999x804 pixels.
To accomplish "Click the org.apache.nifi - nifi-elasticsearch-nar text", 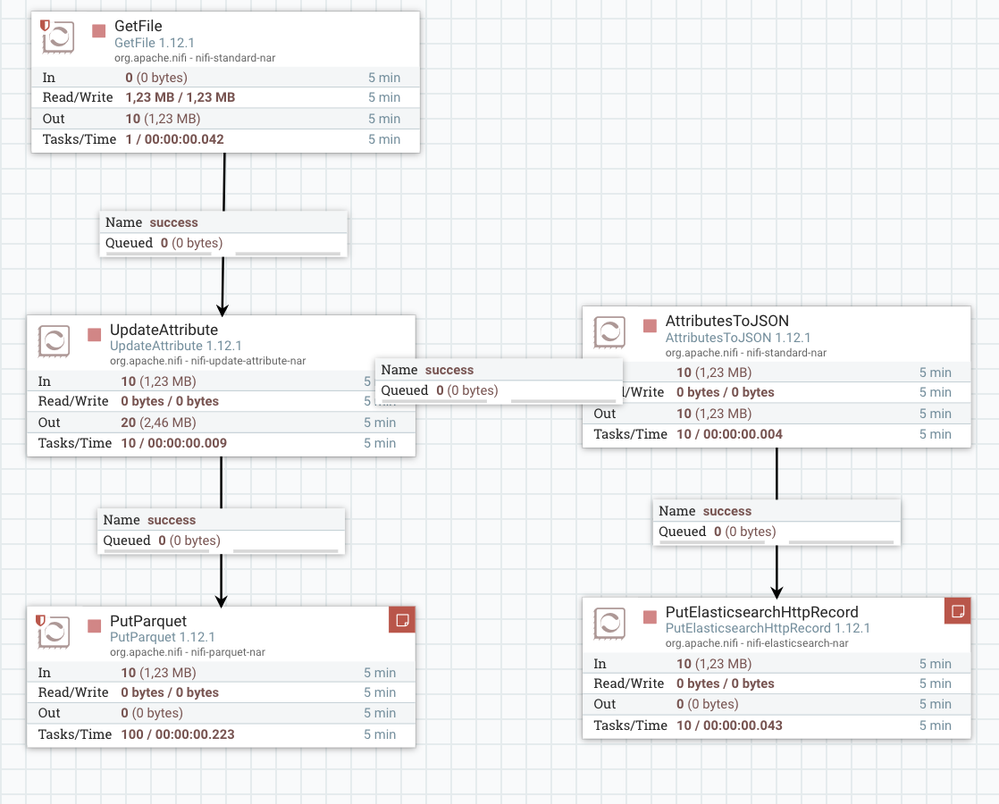I will (757, 643).
